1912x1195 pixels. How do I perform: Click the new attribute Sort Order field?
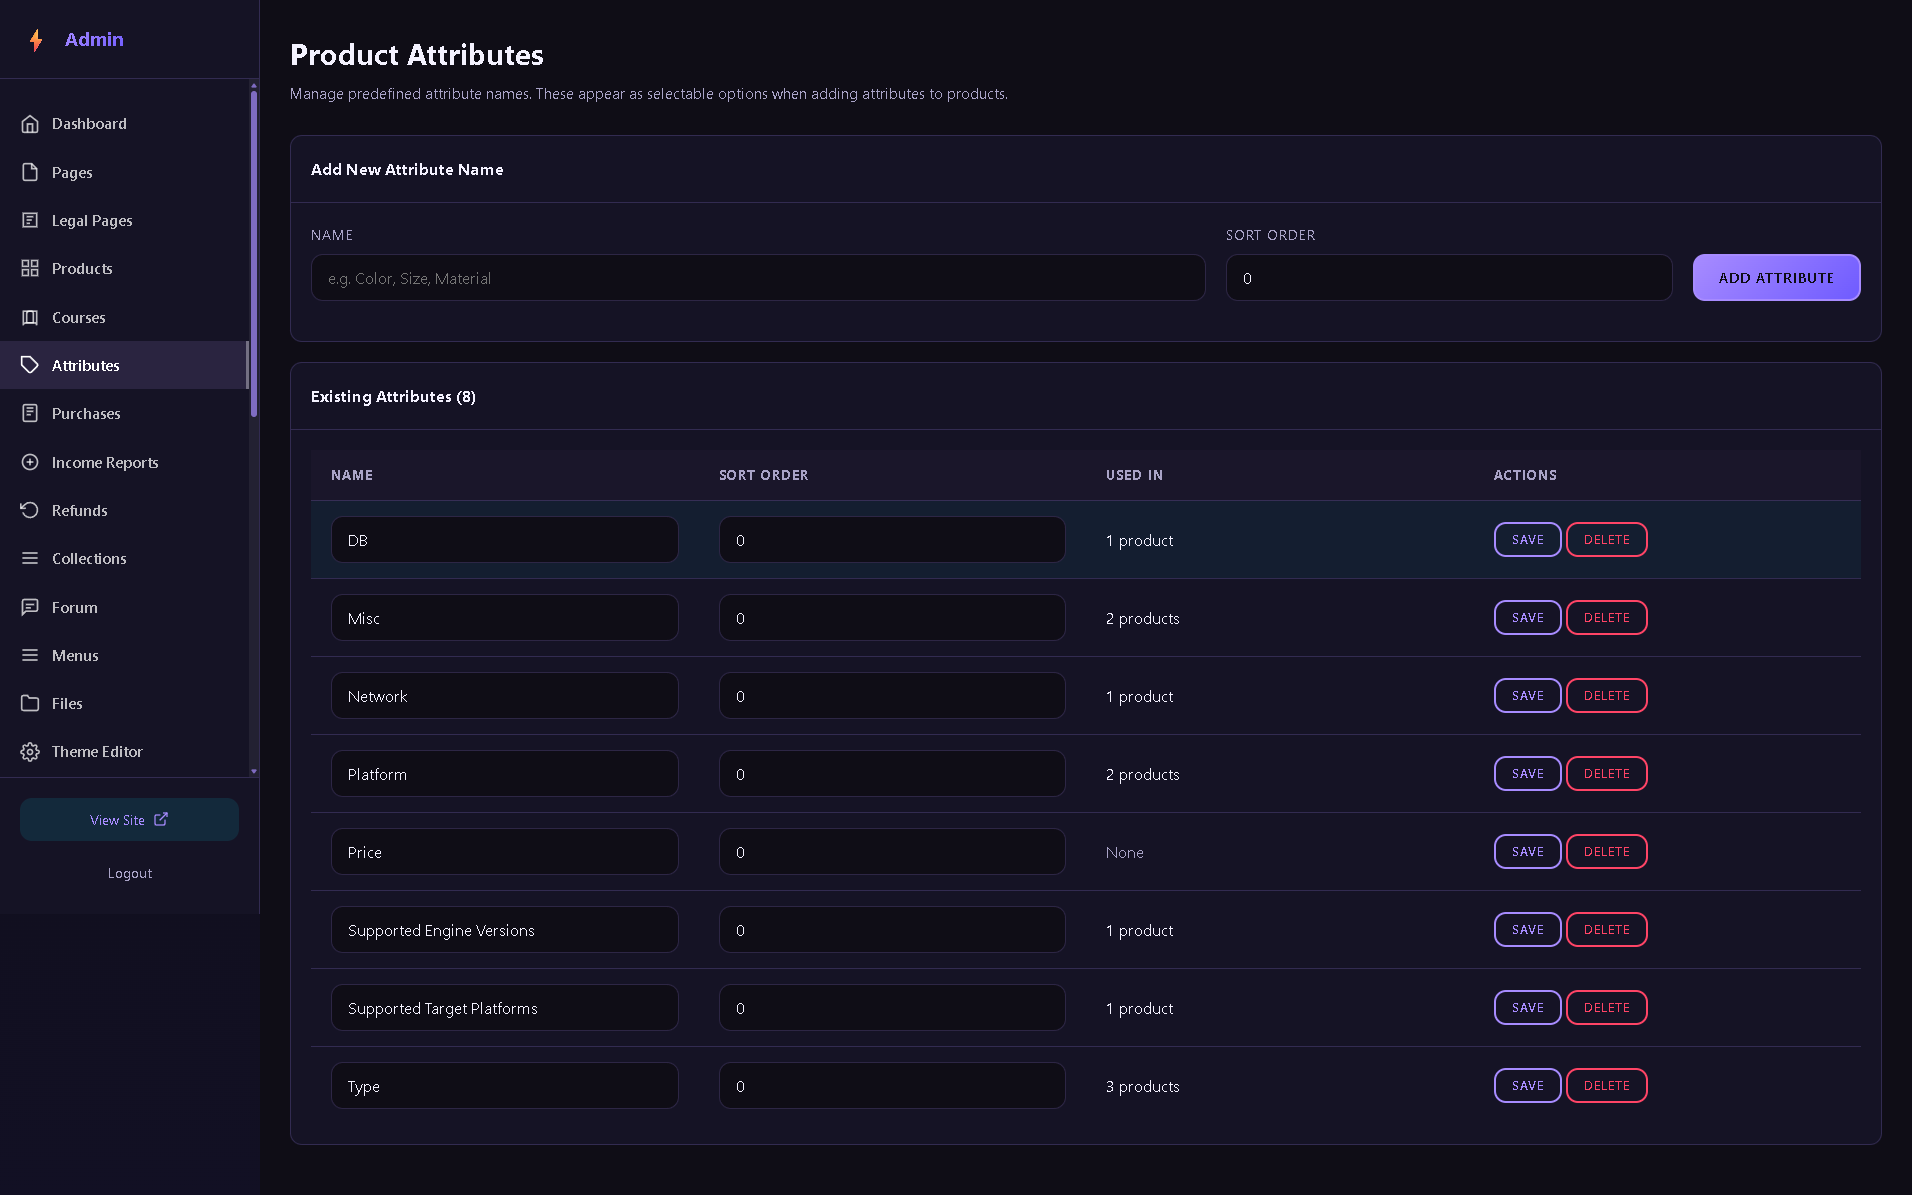pyautogui.click(x=1449, y=278)
